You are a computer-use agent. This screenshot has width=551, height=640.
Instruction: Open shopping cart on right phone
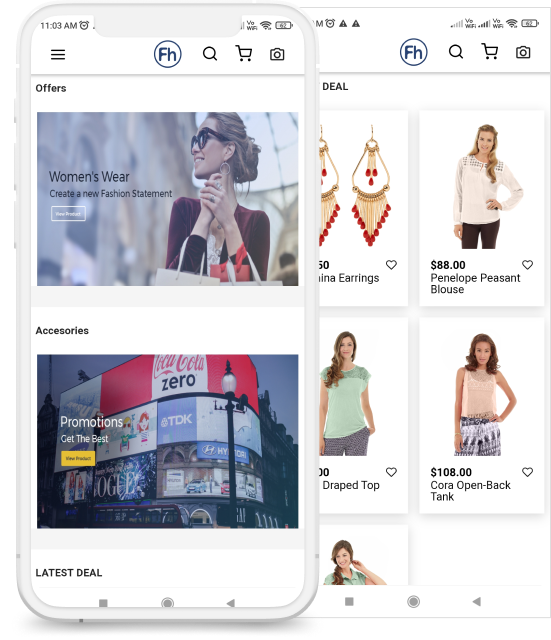click(490, 51)
